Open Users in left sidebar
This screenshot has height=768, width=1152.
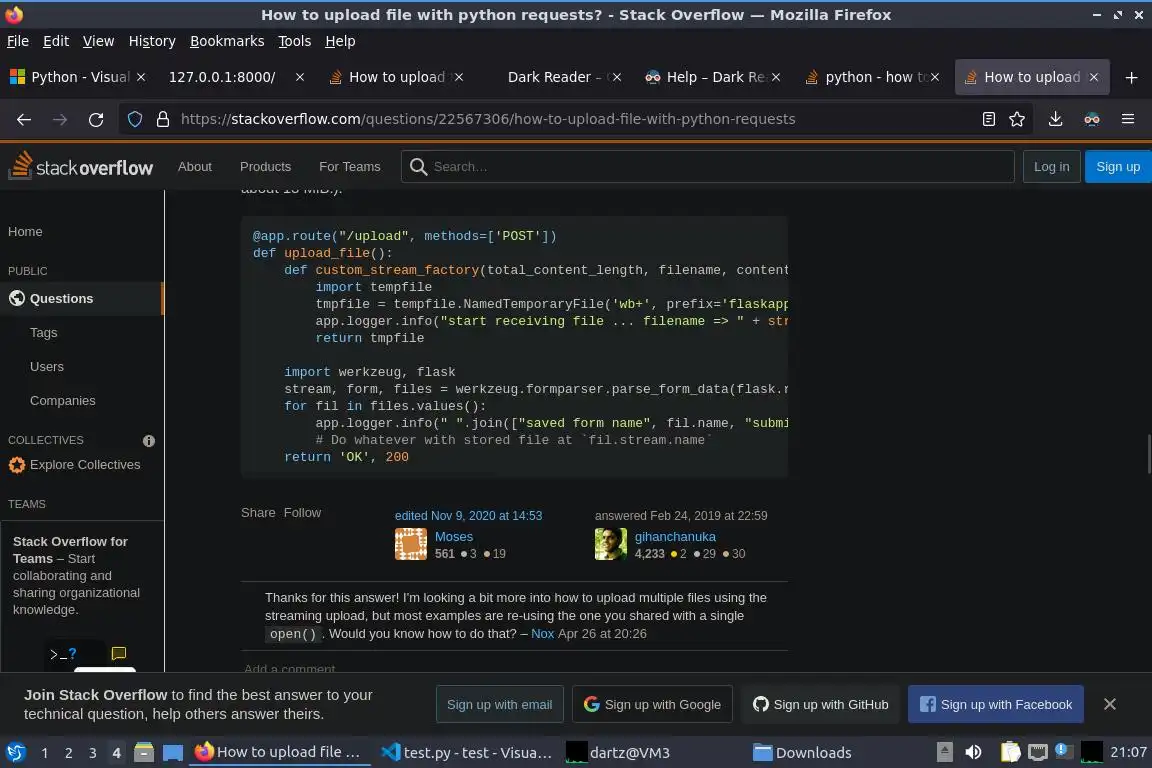pyautogui.click(x=46, y=367)
